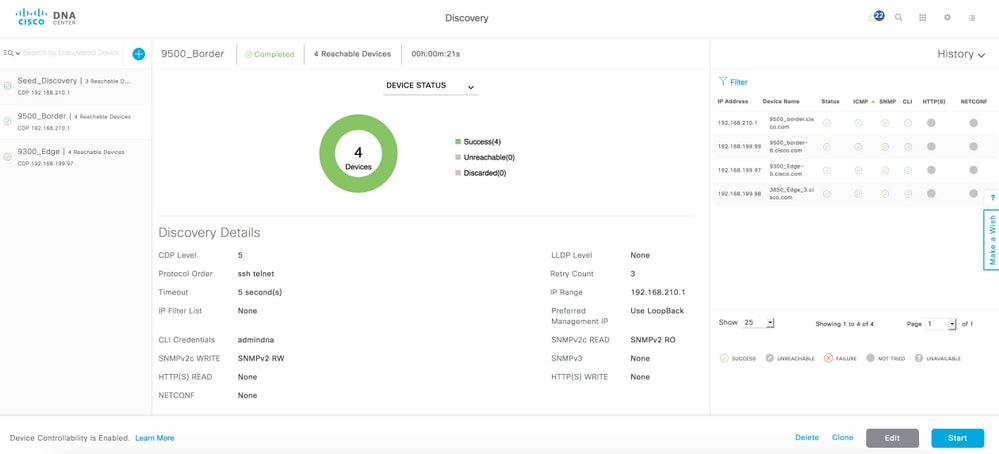Click the IP Range value 192.168.210.1

658,292
